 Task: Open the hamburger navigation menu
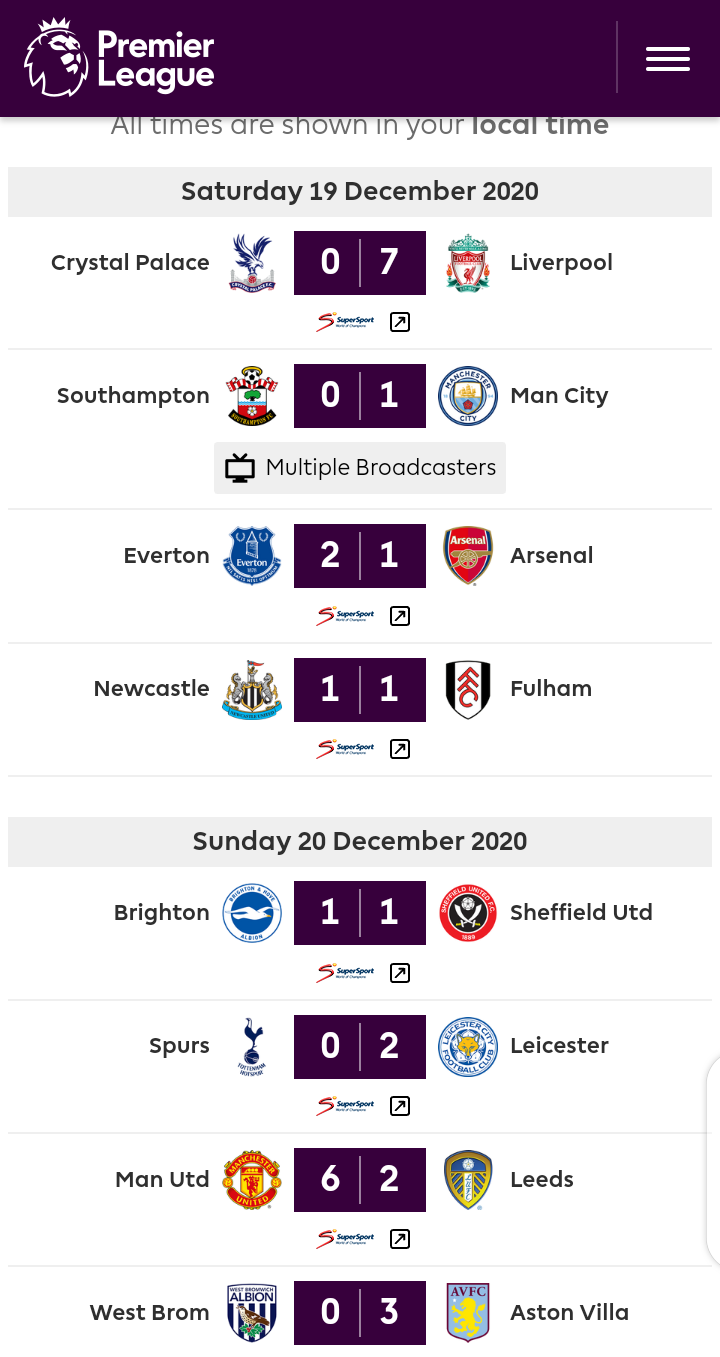tap(667, 59)
